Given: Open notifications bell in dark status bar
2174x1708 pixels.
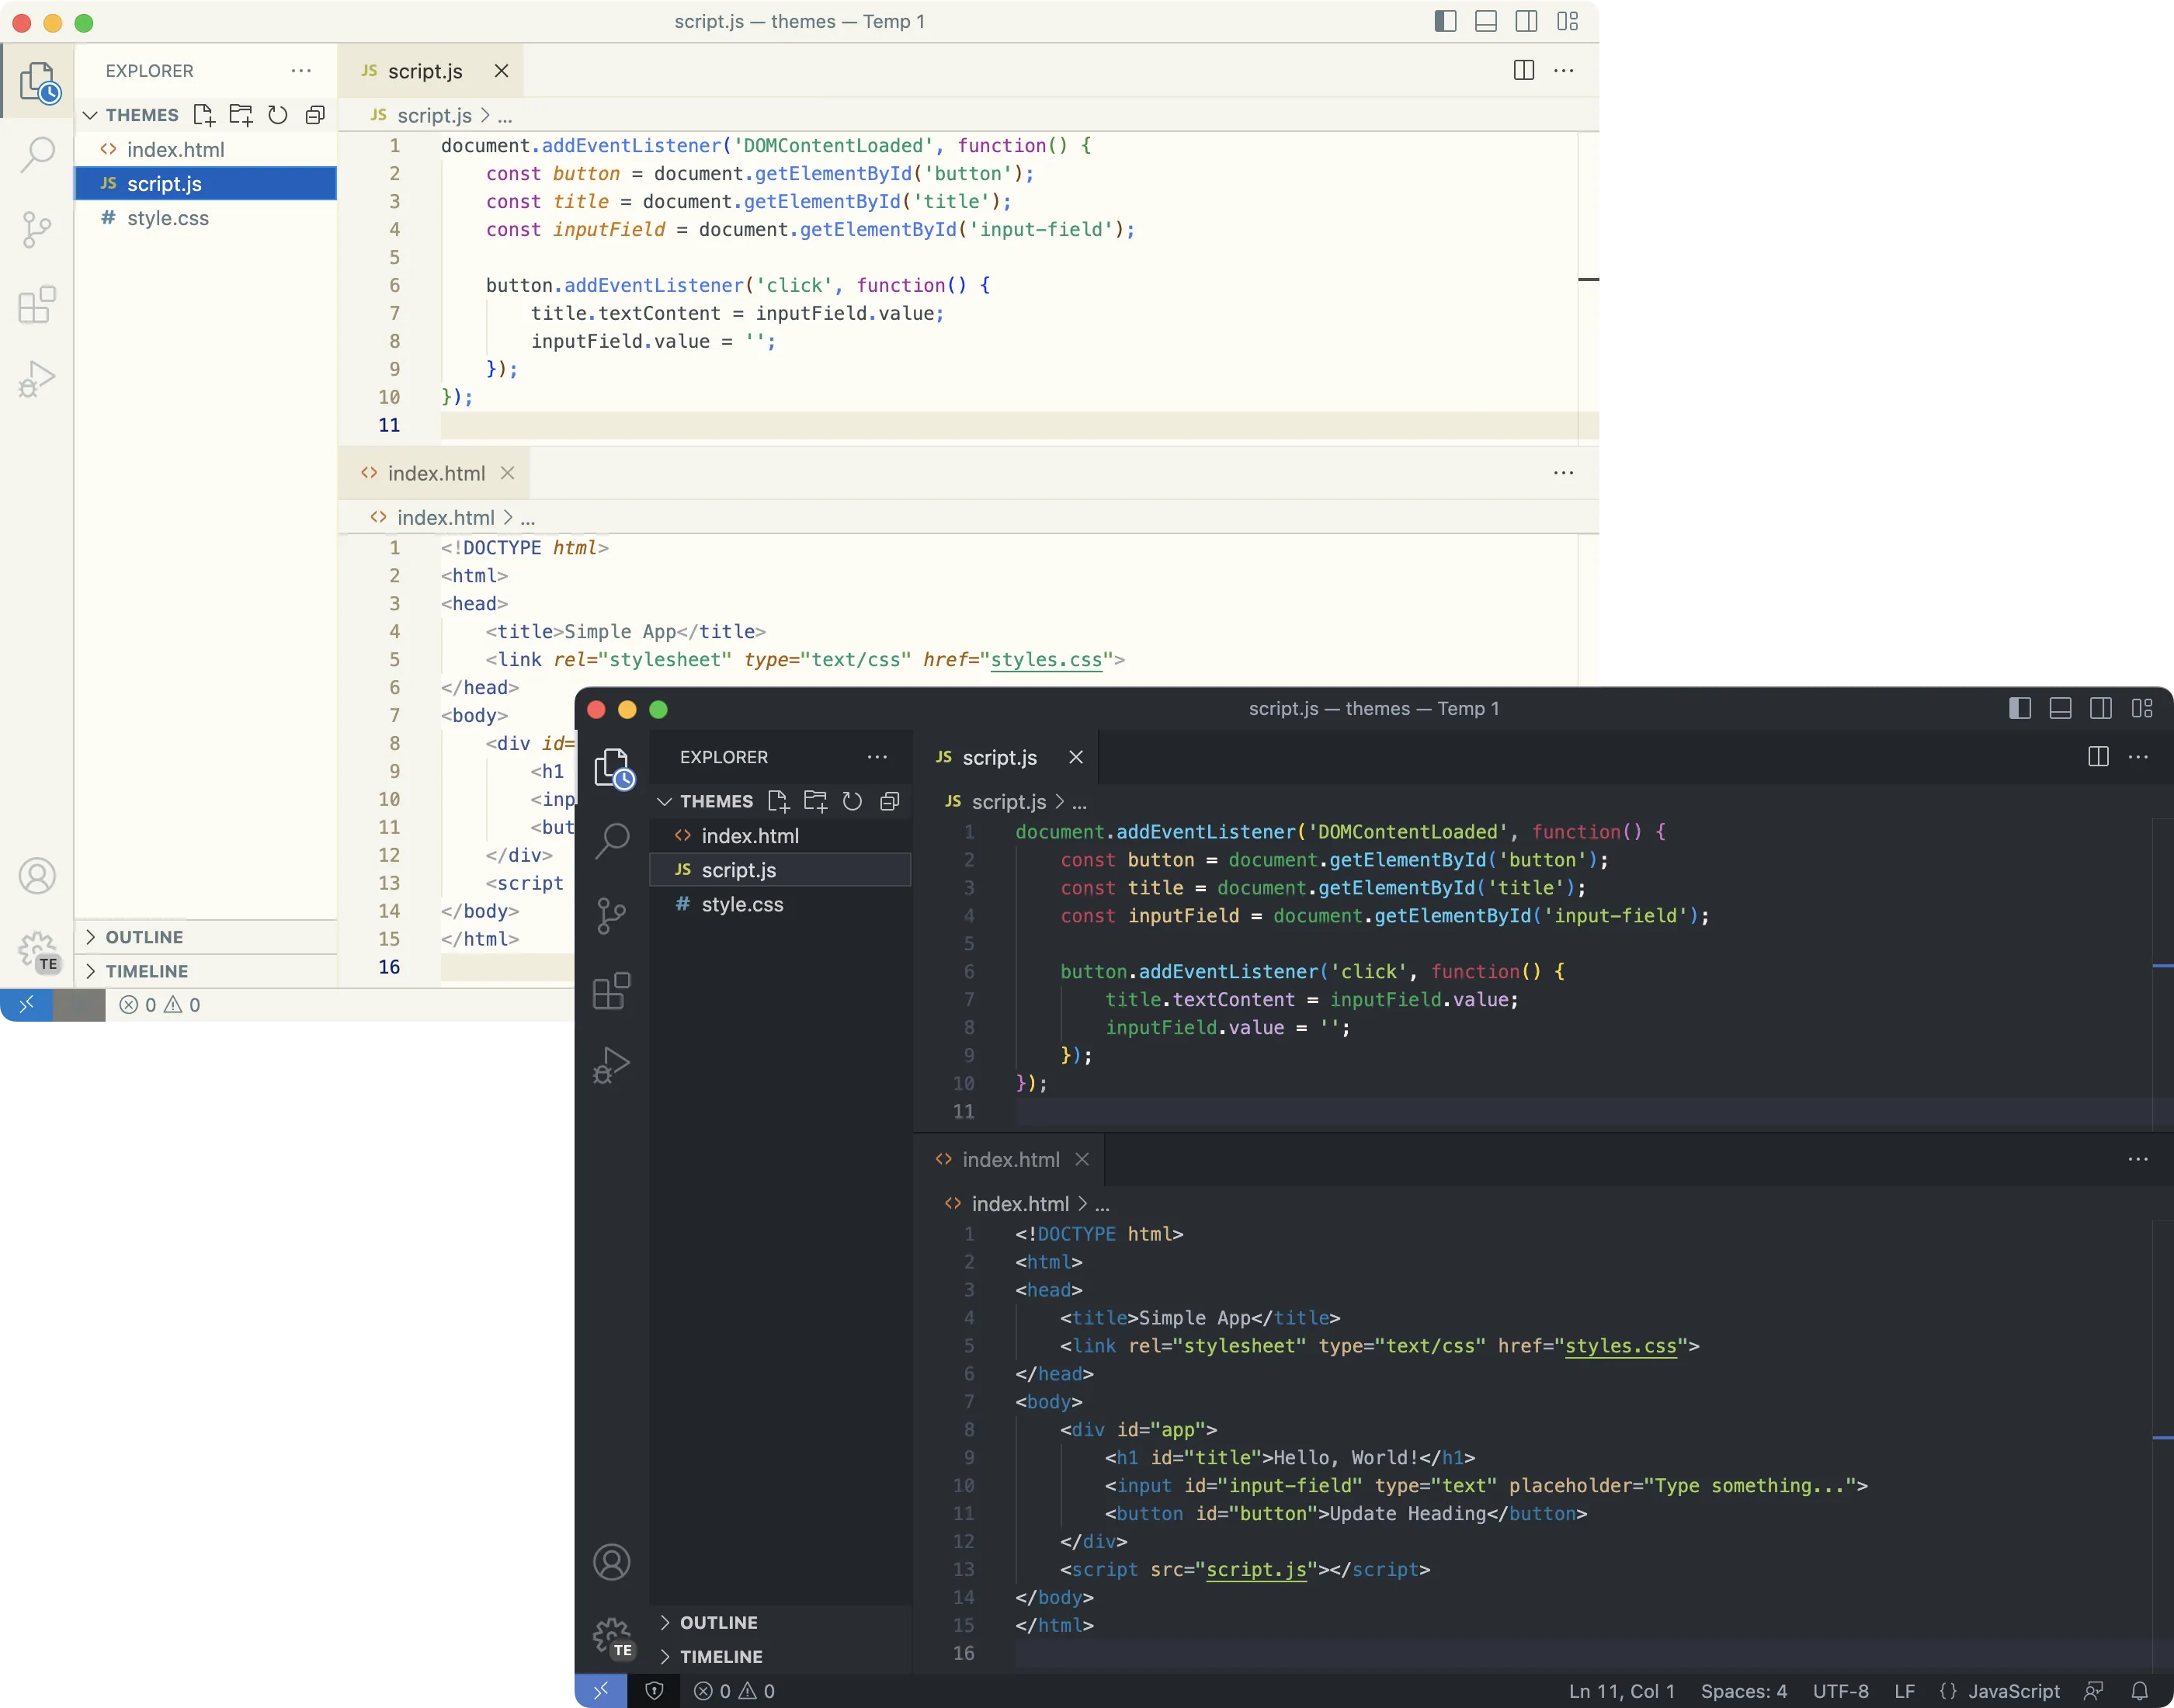Looking at the screenshot, I should tap(2139, 1691).
